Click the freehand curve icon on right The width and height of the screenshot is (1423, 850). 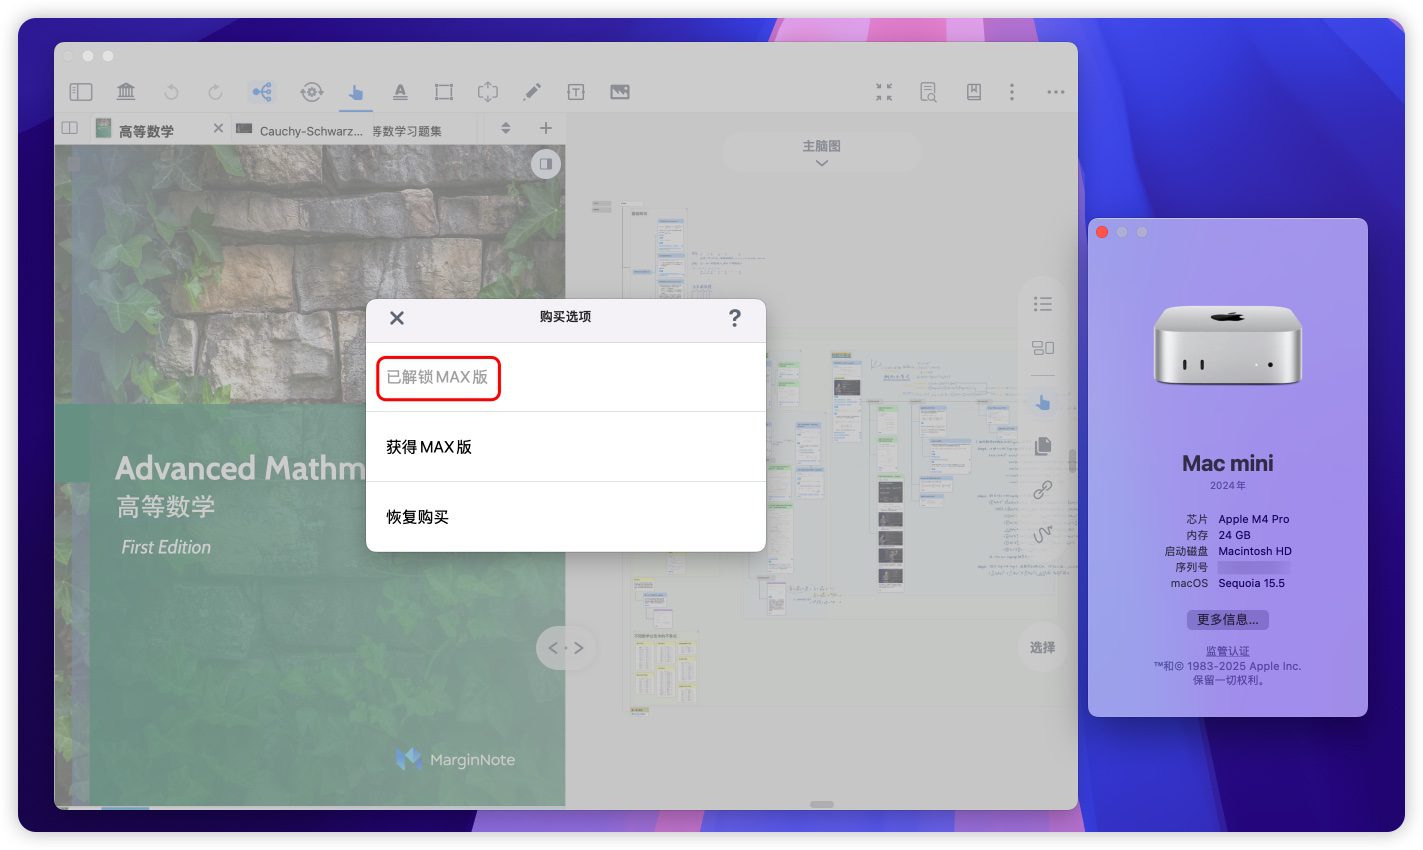(x=1043, y=534)
